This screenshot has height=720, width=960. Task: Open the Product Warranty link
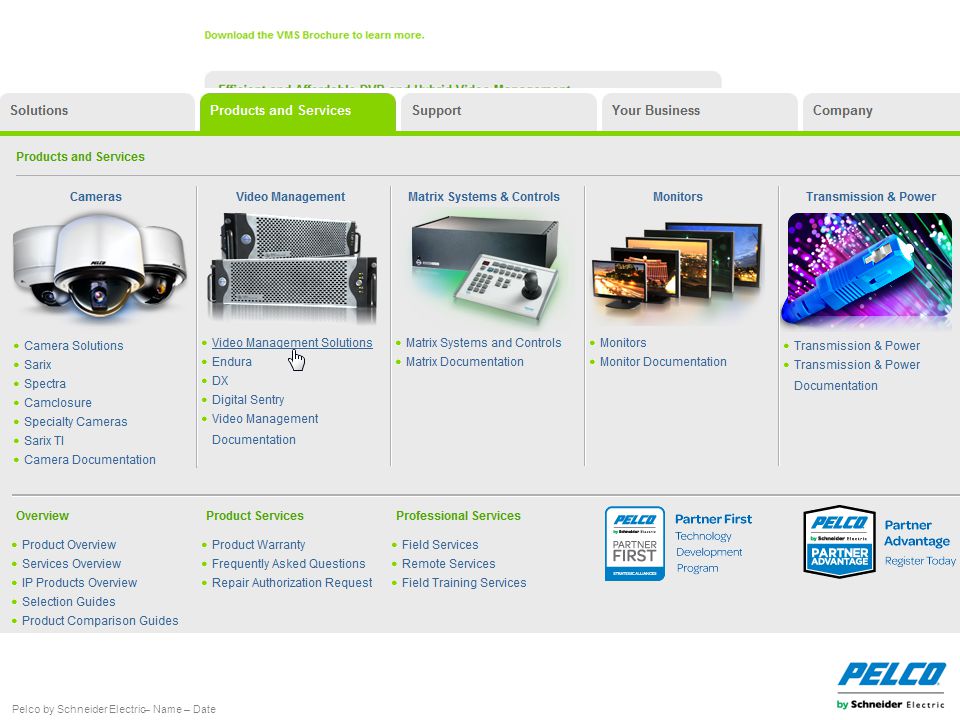coord(258,545)
